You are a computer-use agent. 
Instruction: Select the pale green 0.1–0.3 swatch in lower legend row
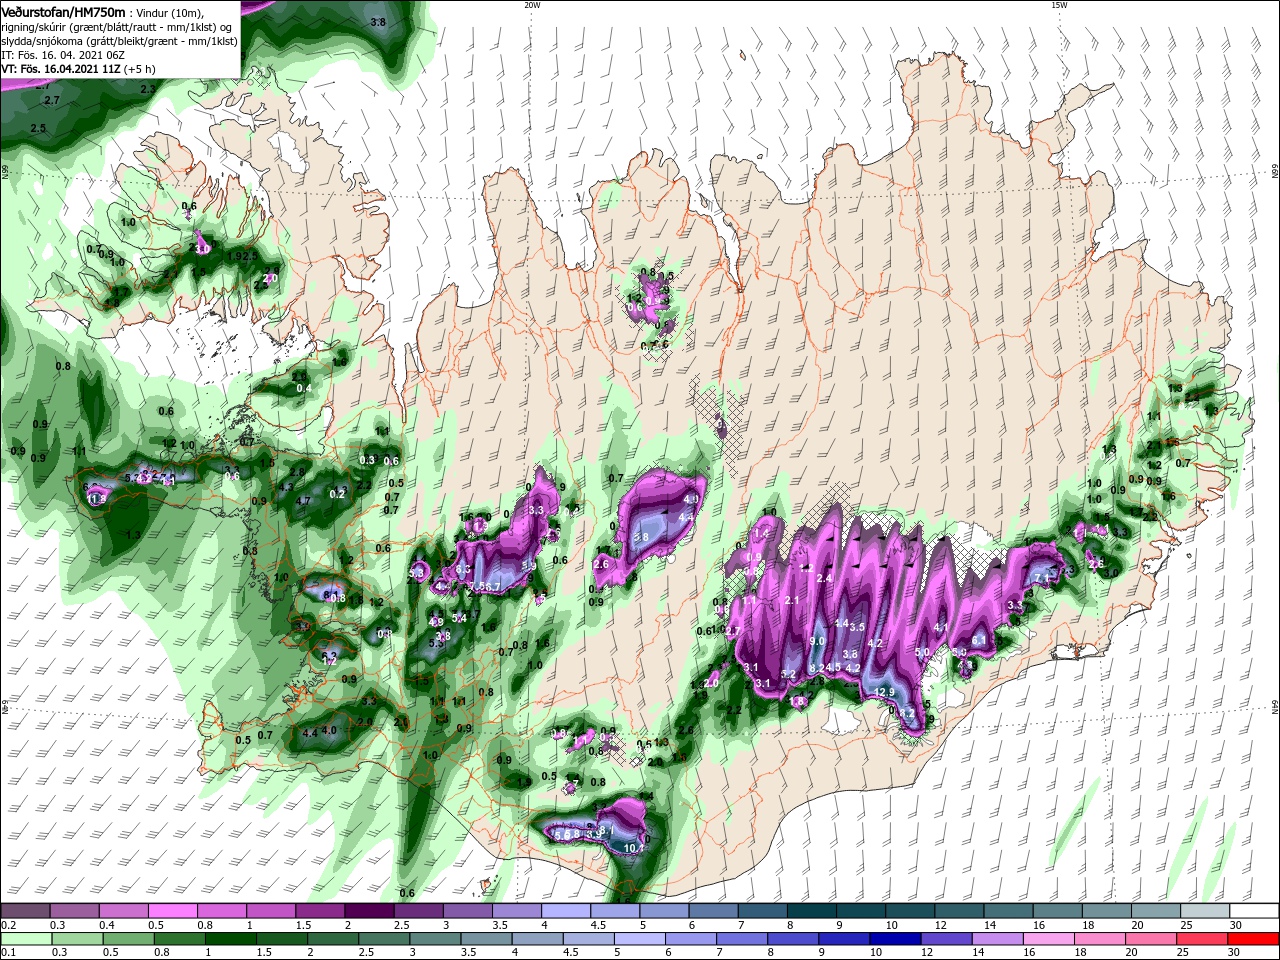tap(26, 939)
